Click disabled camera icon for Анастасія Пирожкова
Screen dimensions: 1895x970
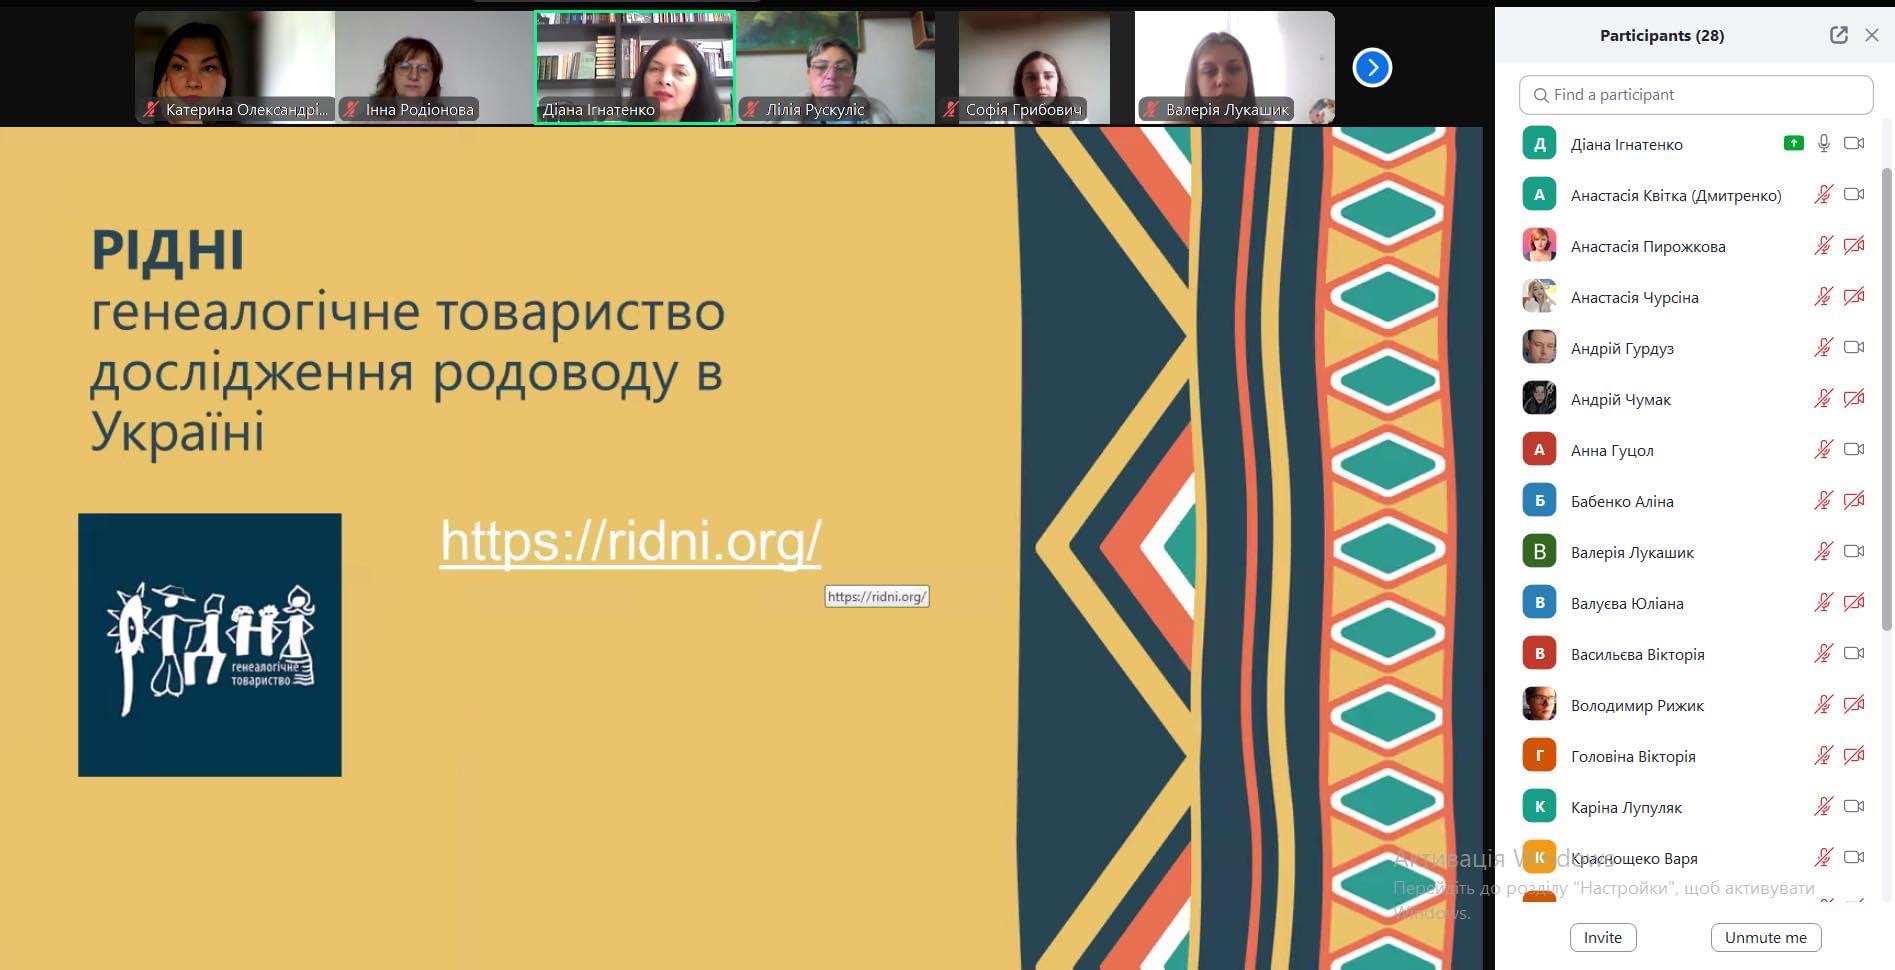[1854, 245]
